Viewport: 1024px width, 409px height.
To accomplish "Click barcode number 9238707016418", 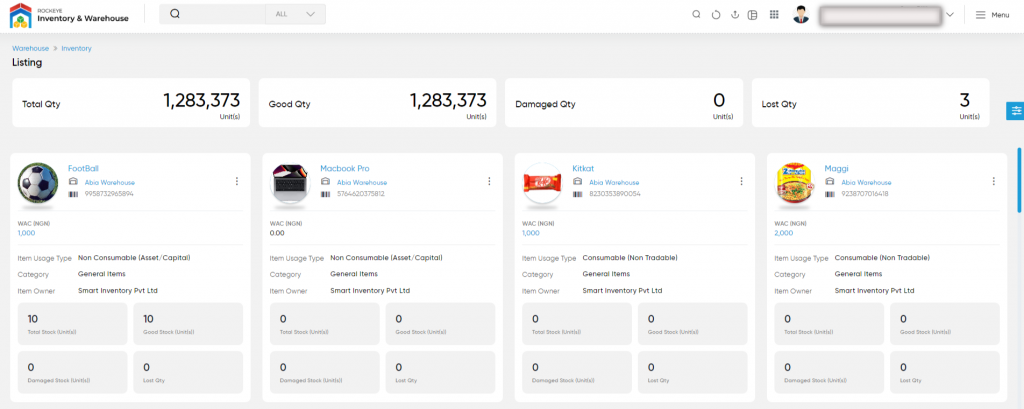I will click(x=865, y=194).
